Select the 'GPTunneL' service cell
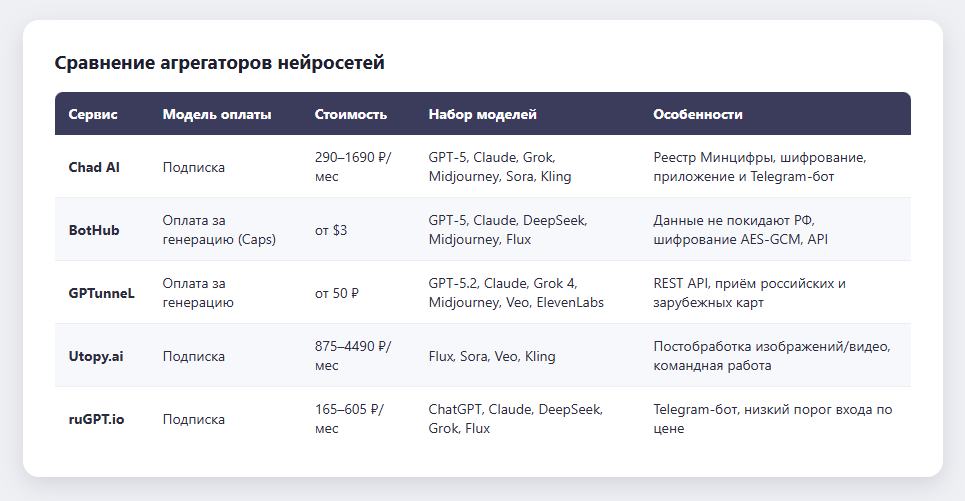The height and width of the screenshot is (501, 965). tap(102, 293)
